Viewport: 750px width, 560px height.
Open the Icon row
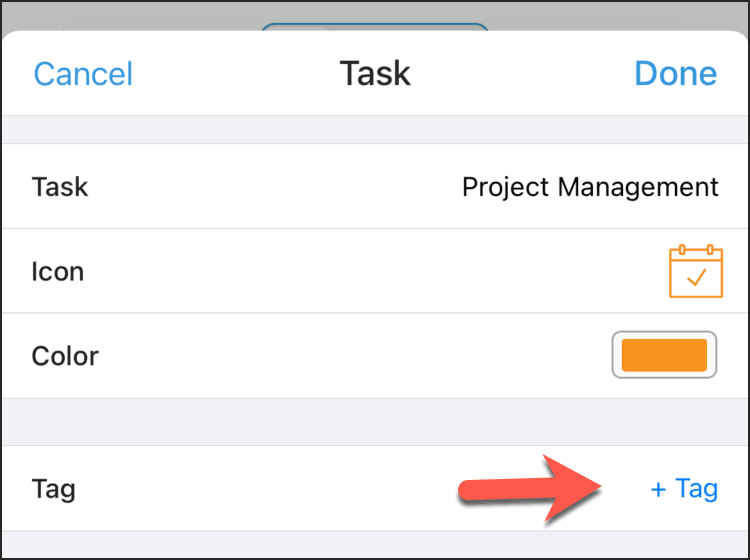click(375, 271)
